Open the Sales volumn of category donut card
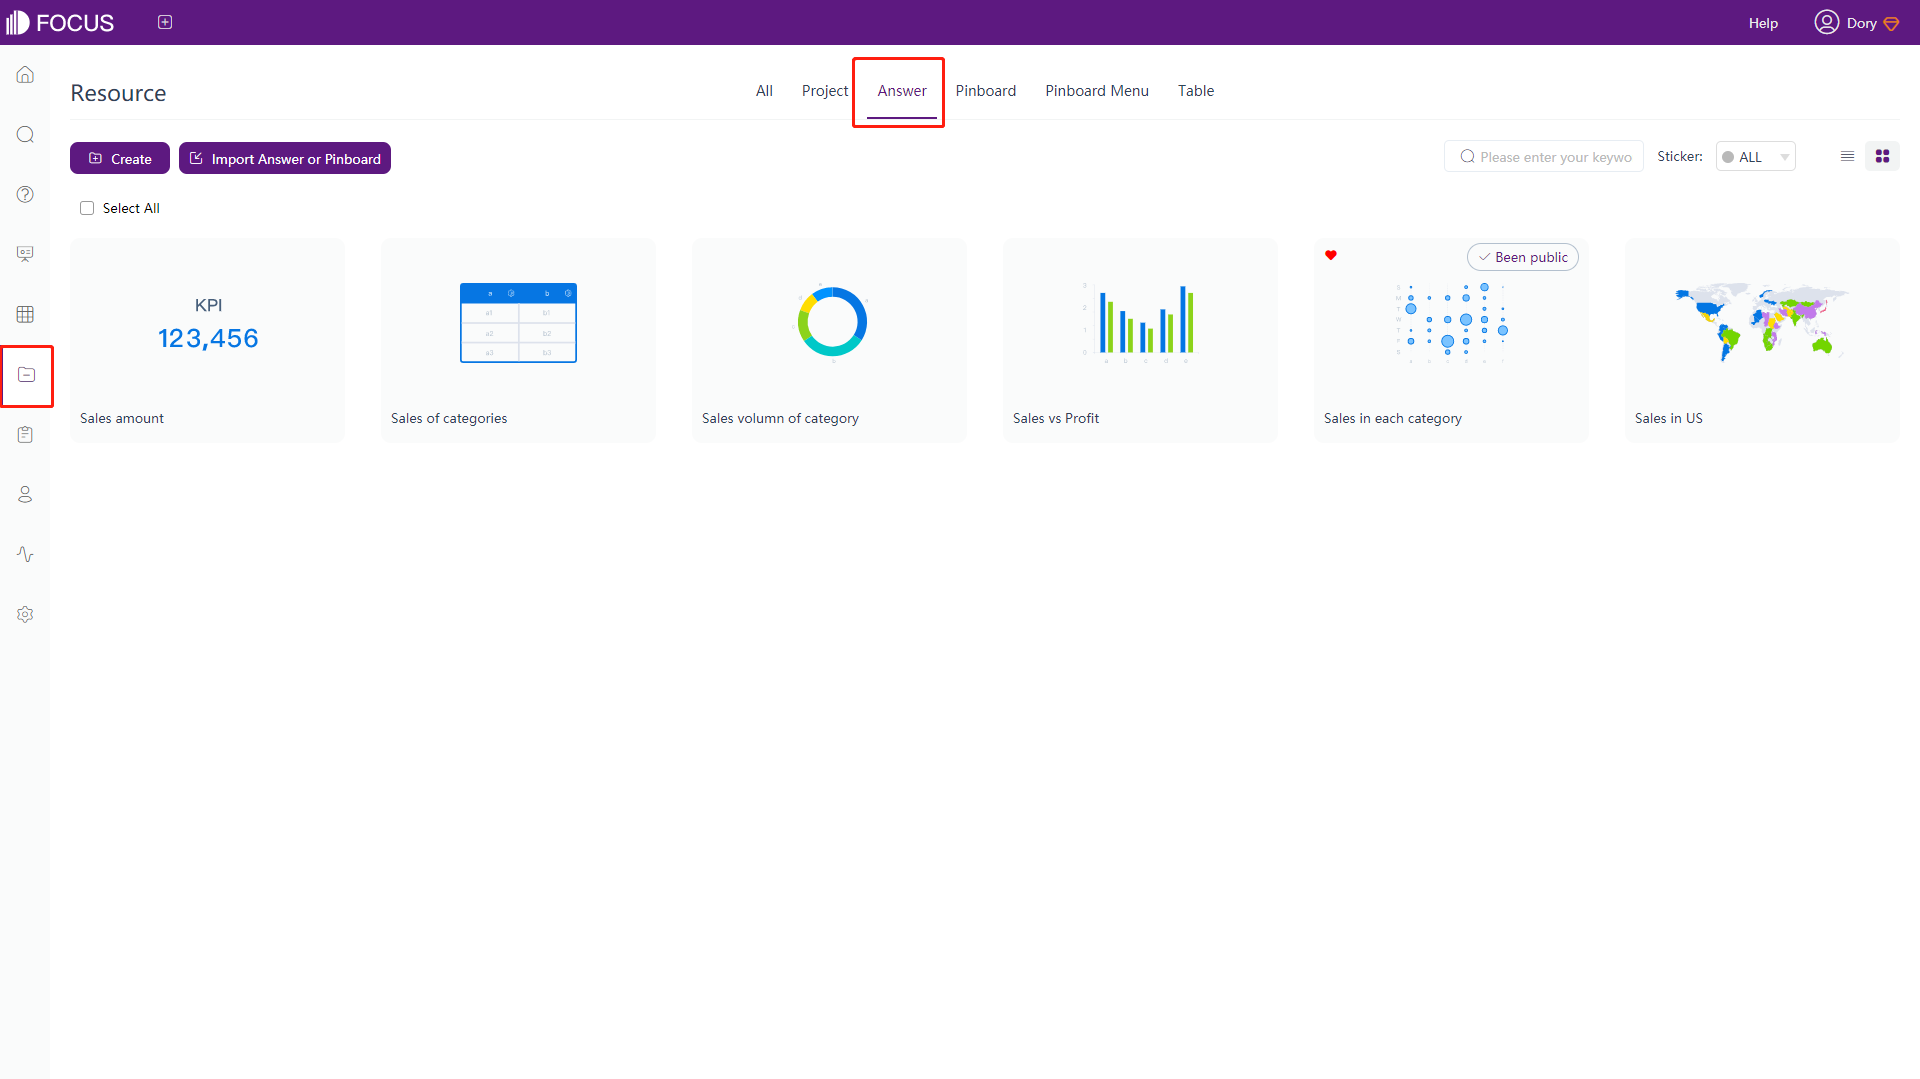The image size is (1920, 1079). (829, 340)
